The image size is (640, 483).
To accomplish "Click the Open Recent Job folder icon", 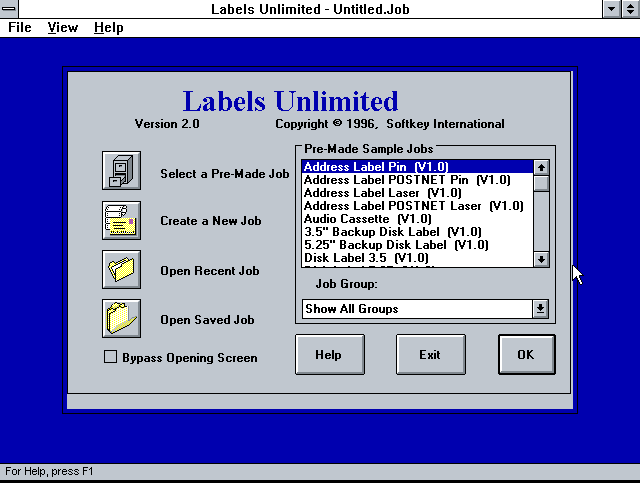I will click(x=121, y=269).
